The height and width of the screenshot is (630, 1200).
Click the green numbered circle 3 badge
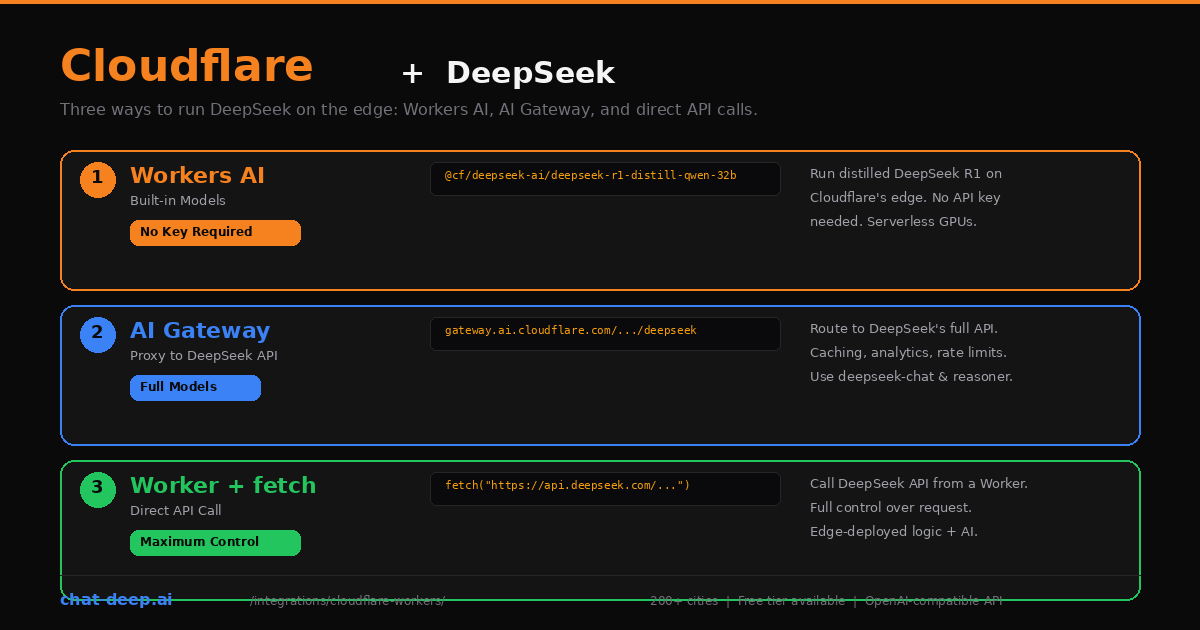coord(97,489)
